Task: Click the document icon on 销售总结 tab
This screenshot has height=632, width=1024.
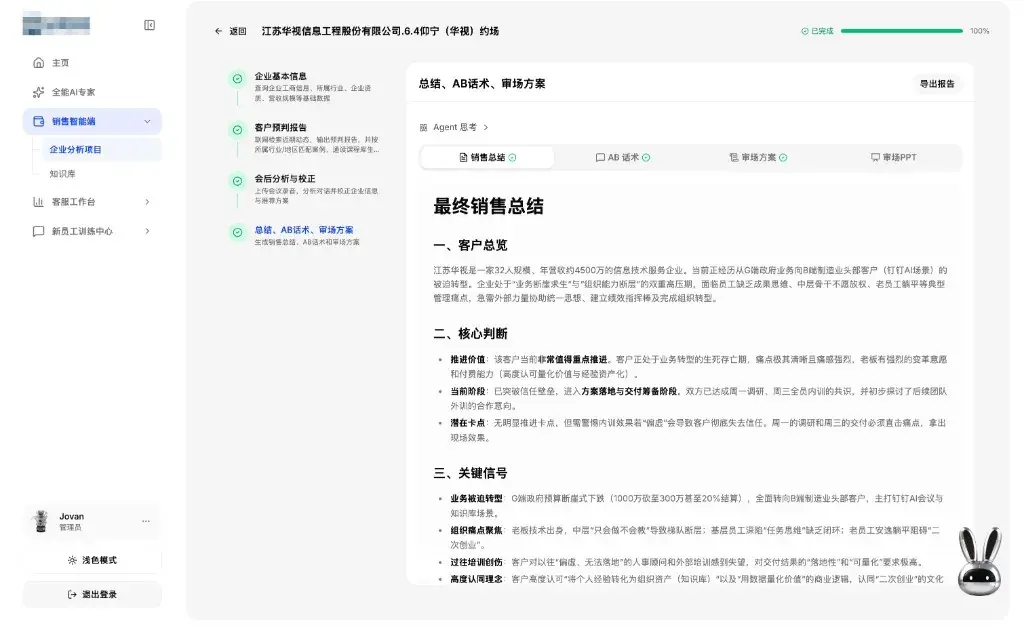Action: [x=463, y=157]
